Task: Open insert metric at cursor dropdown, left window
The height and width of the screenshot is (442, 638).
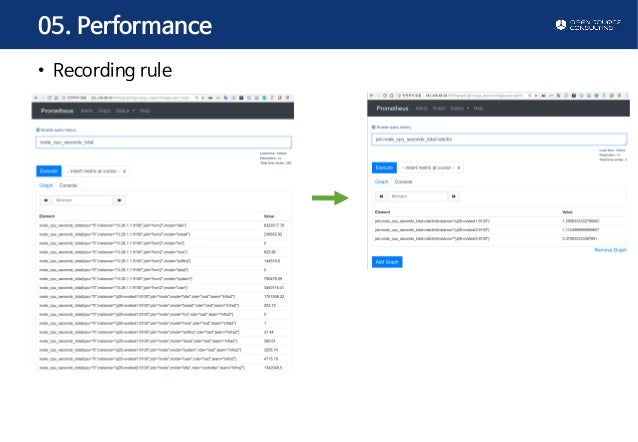Action: click(97, 171)
